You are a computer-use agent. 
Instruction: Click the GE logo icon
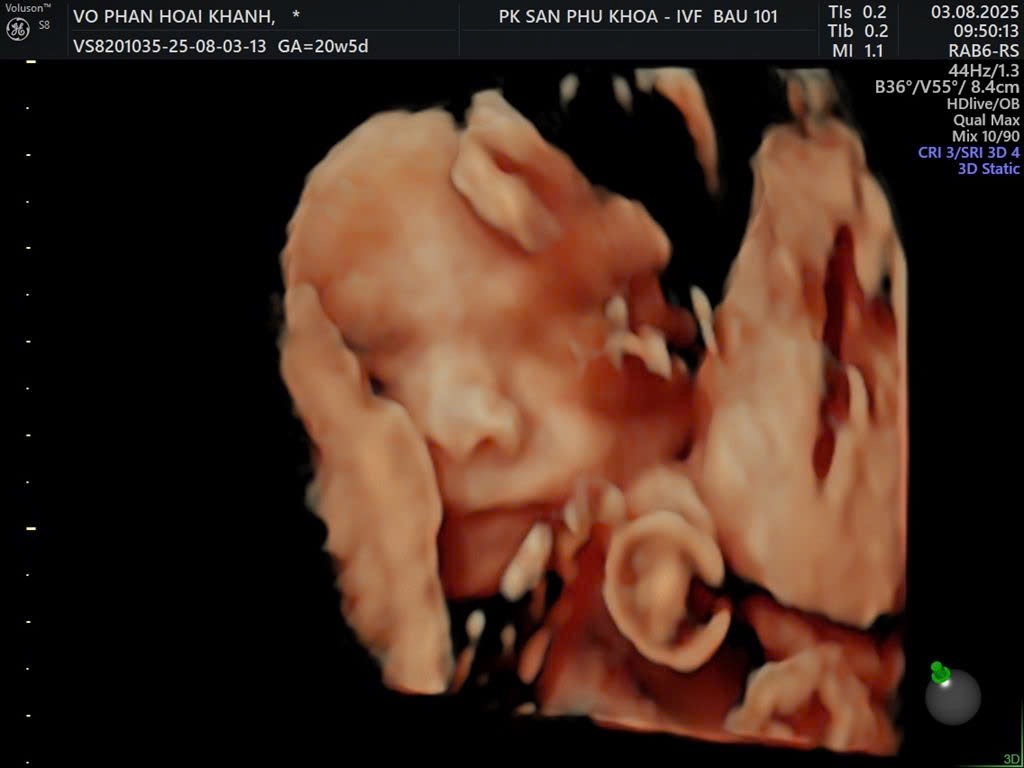tap(17, 29)
